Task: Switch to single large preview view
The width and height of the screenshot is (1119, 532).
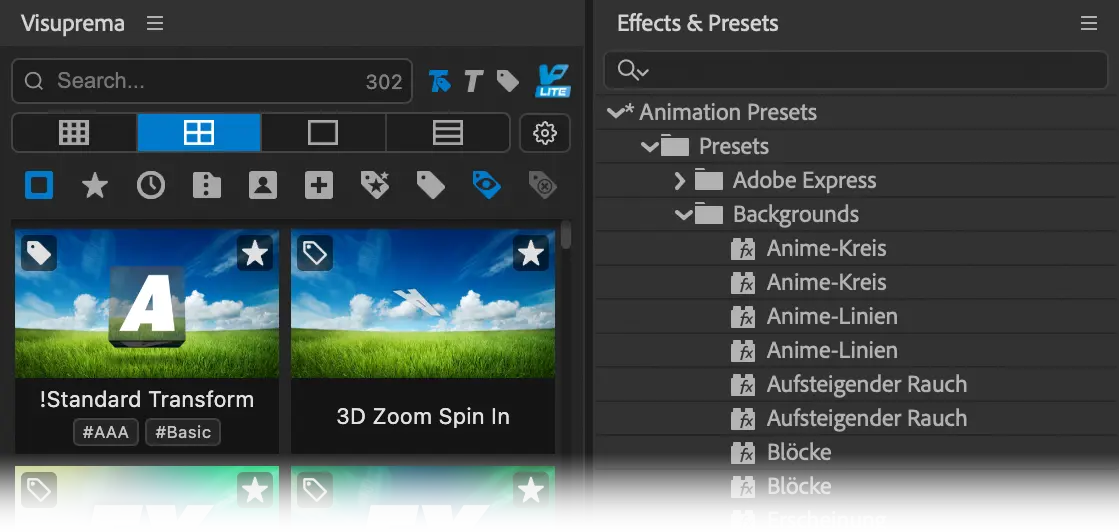Action: [323, 133]
